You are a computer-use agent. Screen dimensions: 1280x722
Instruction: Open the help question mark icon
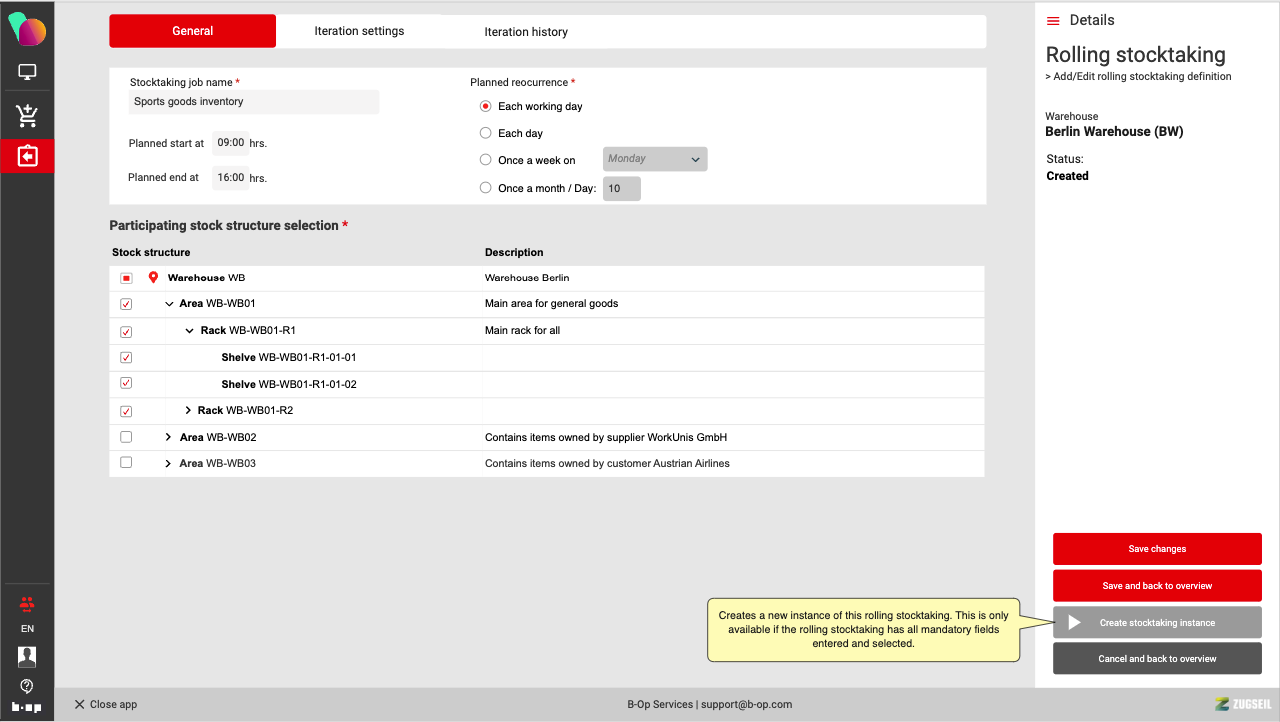click(x=27, y=686)
